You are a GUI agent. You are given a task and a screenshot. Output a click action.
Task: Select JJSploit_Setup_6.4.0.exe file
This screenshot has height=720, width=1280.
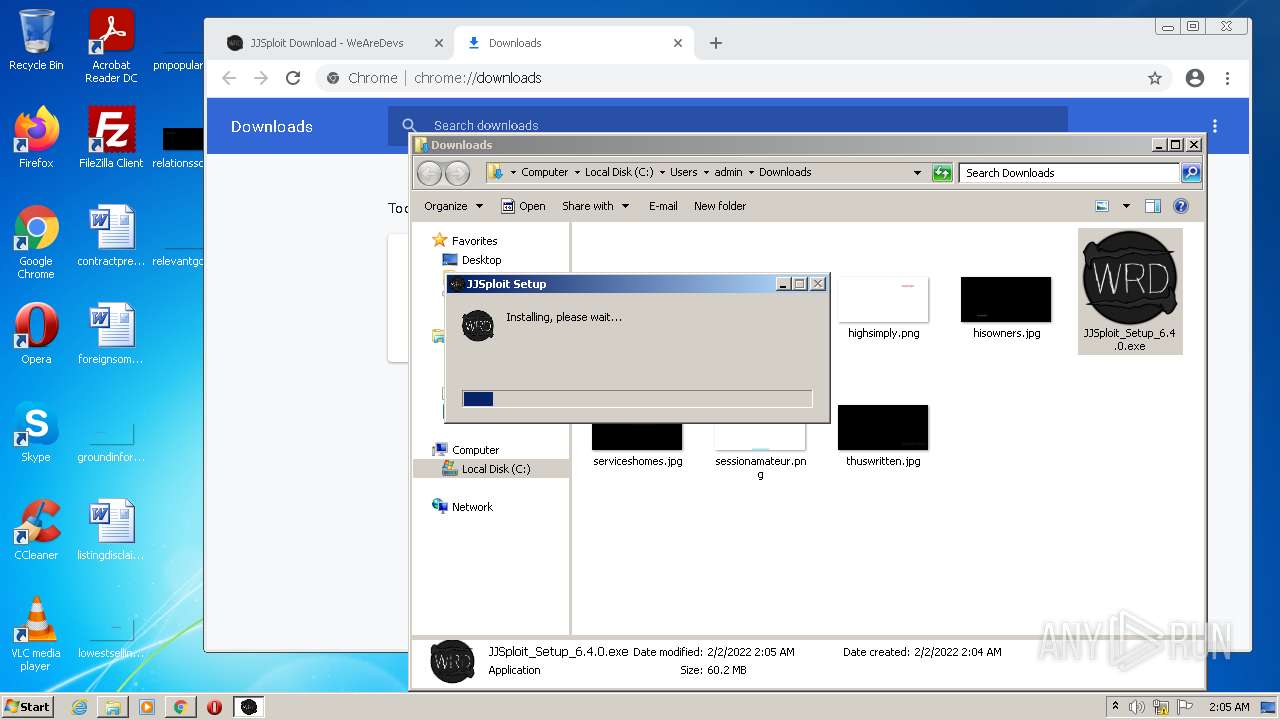(1130, 291)
